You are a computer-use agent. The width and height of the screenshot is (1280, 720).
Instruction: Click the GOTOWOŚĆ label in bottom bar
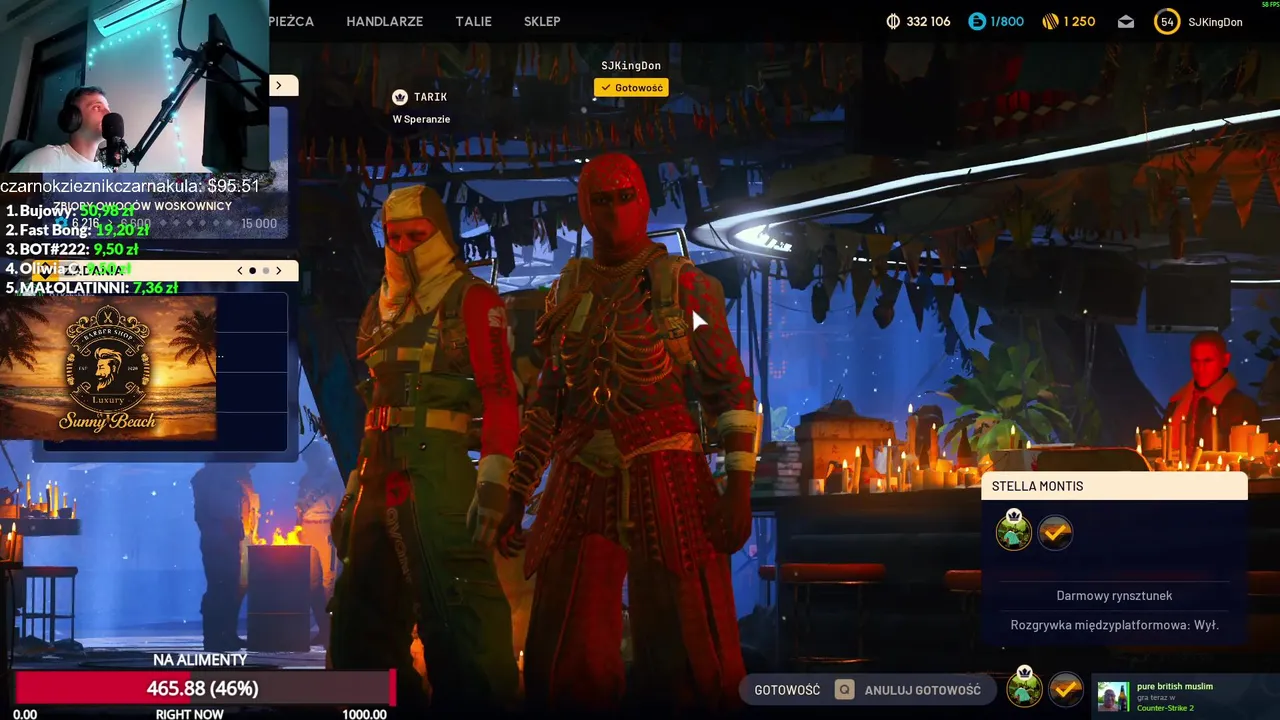(x=787, y=690)
